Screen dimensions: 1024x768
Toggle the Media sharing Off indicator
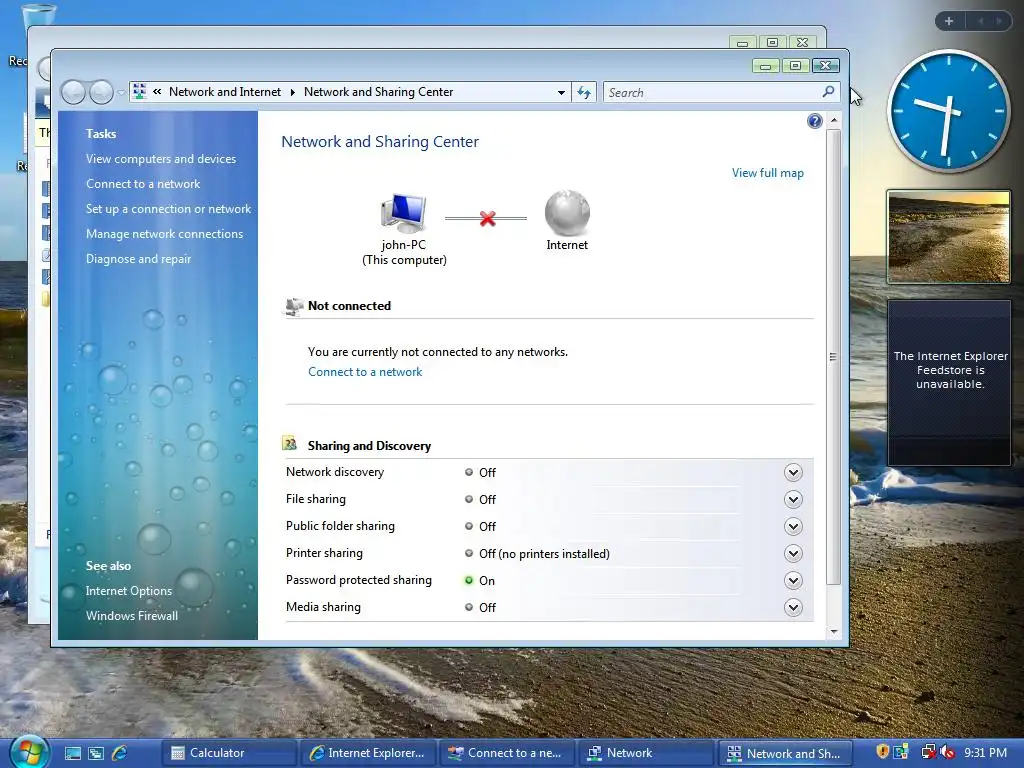tap(468, 607)
